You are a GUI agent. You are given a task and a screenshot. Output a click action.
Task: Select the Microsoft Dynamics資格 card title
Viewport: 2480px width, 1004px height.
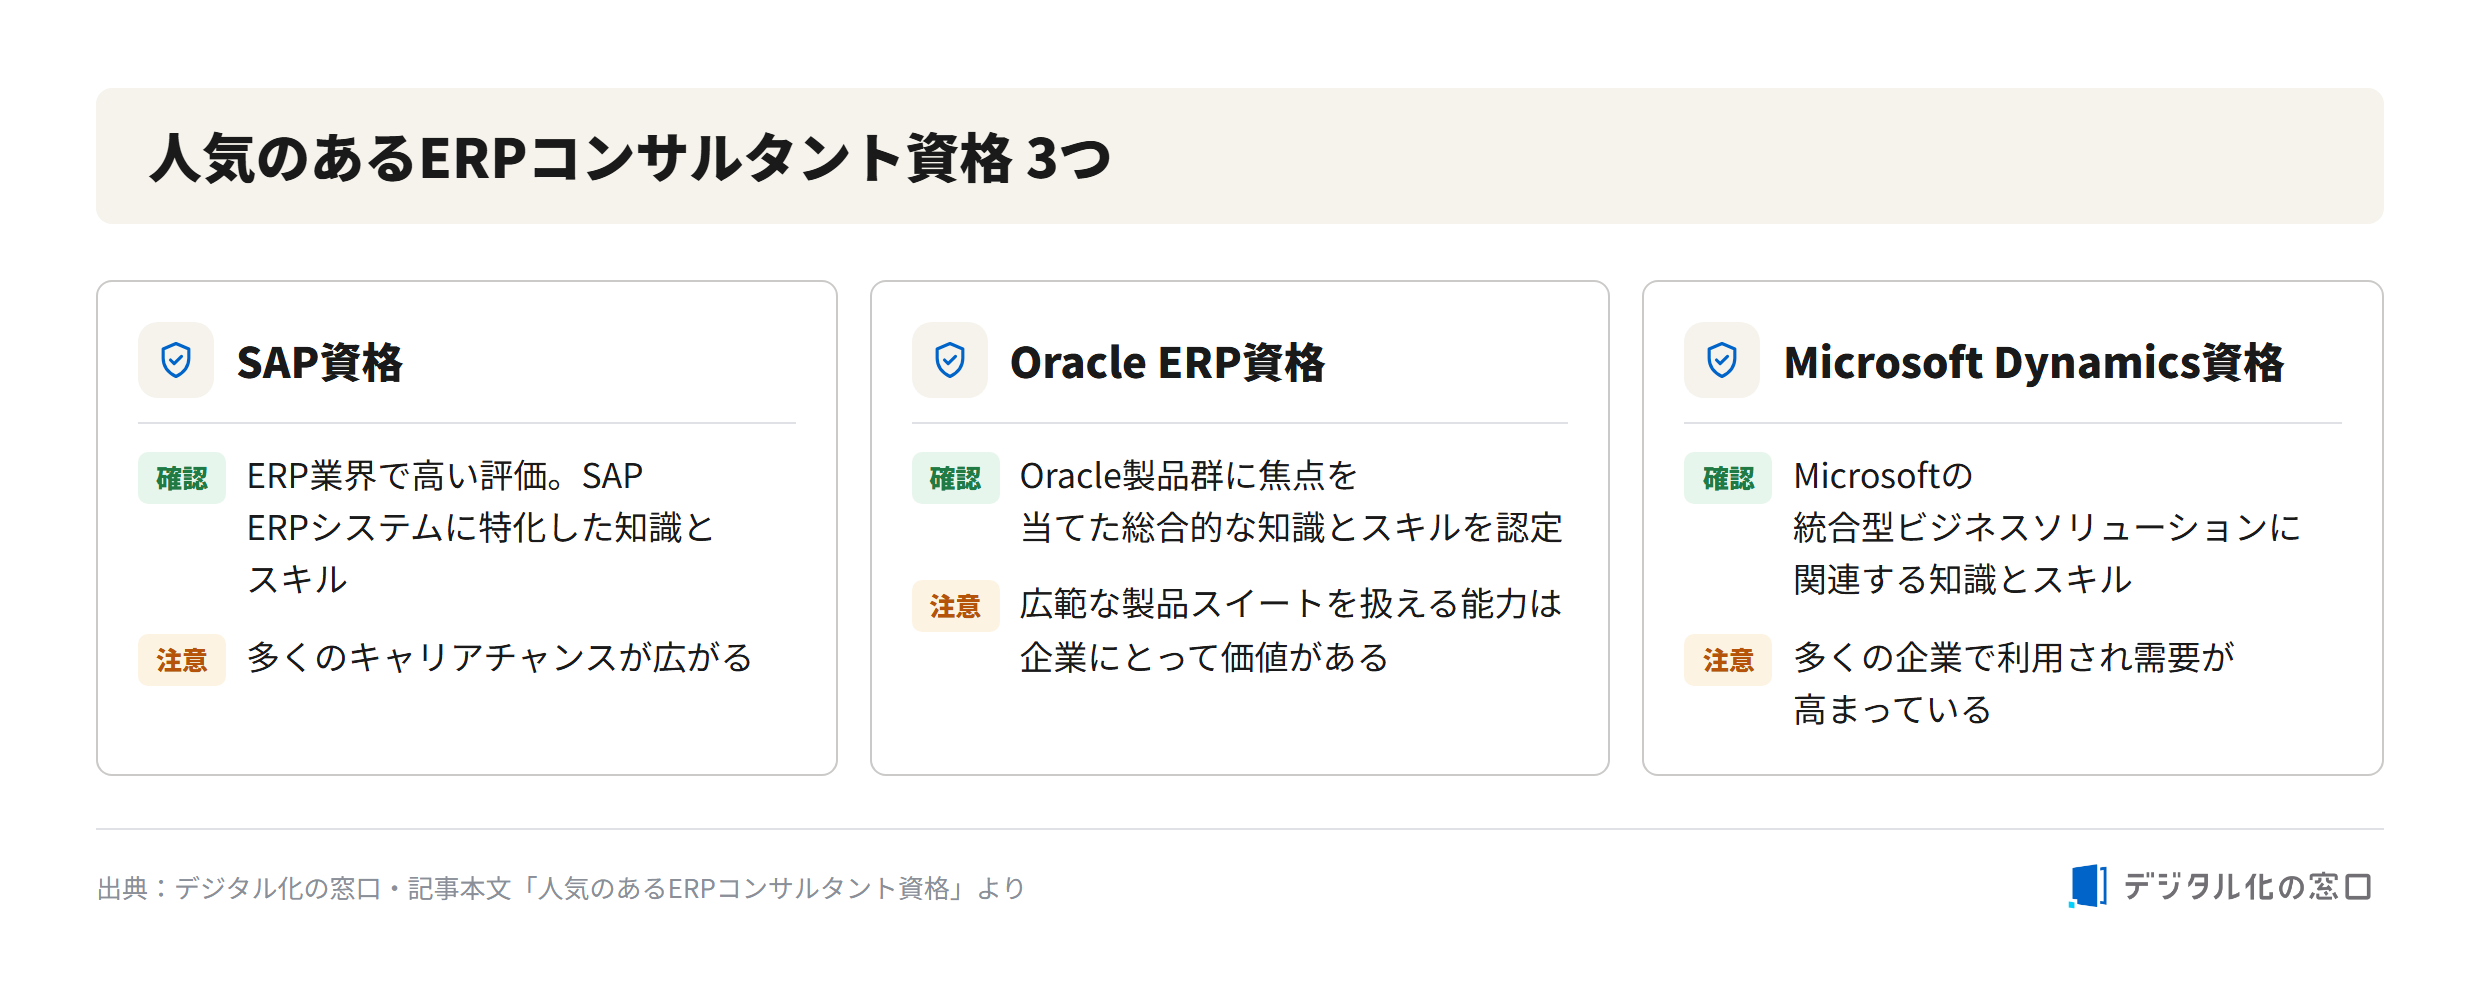click(x=2034, y=362)
